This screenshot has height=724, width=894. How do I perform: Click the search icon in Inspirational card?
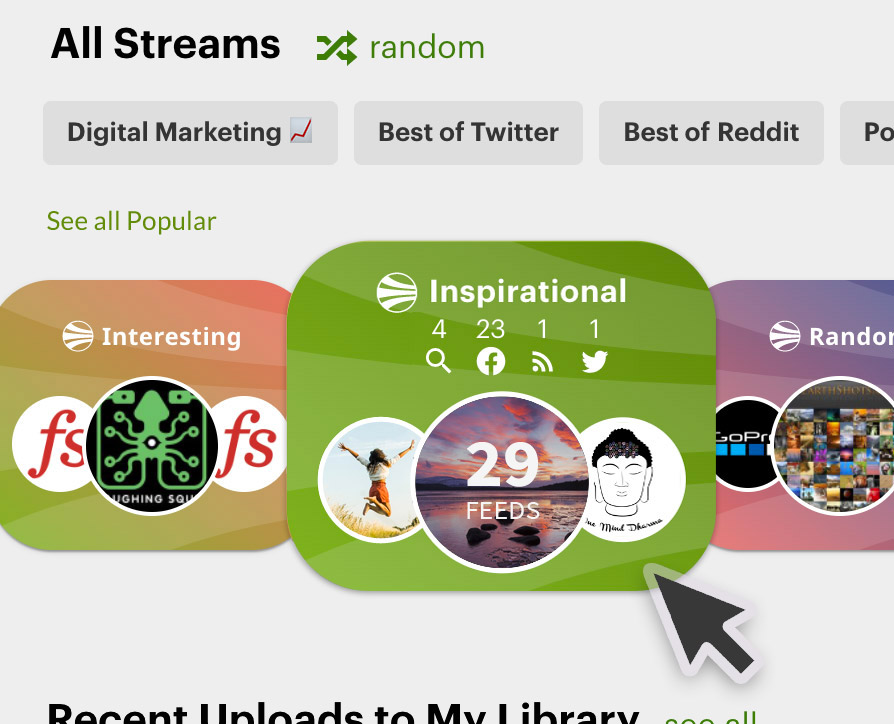pos(438,361)
